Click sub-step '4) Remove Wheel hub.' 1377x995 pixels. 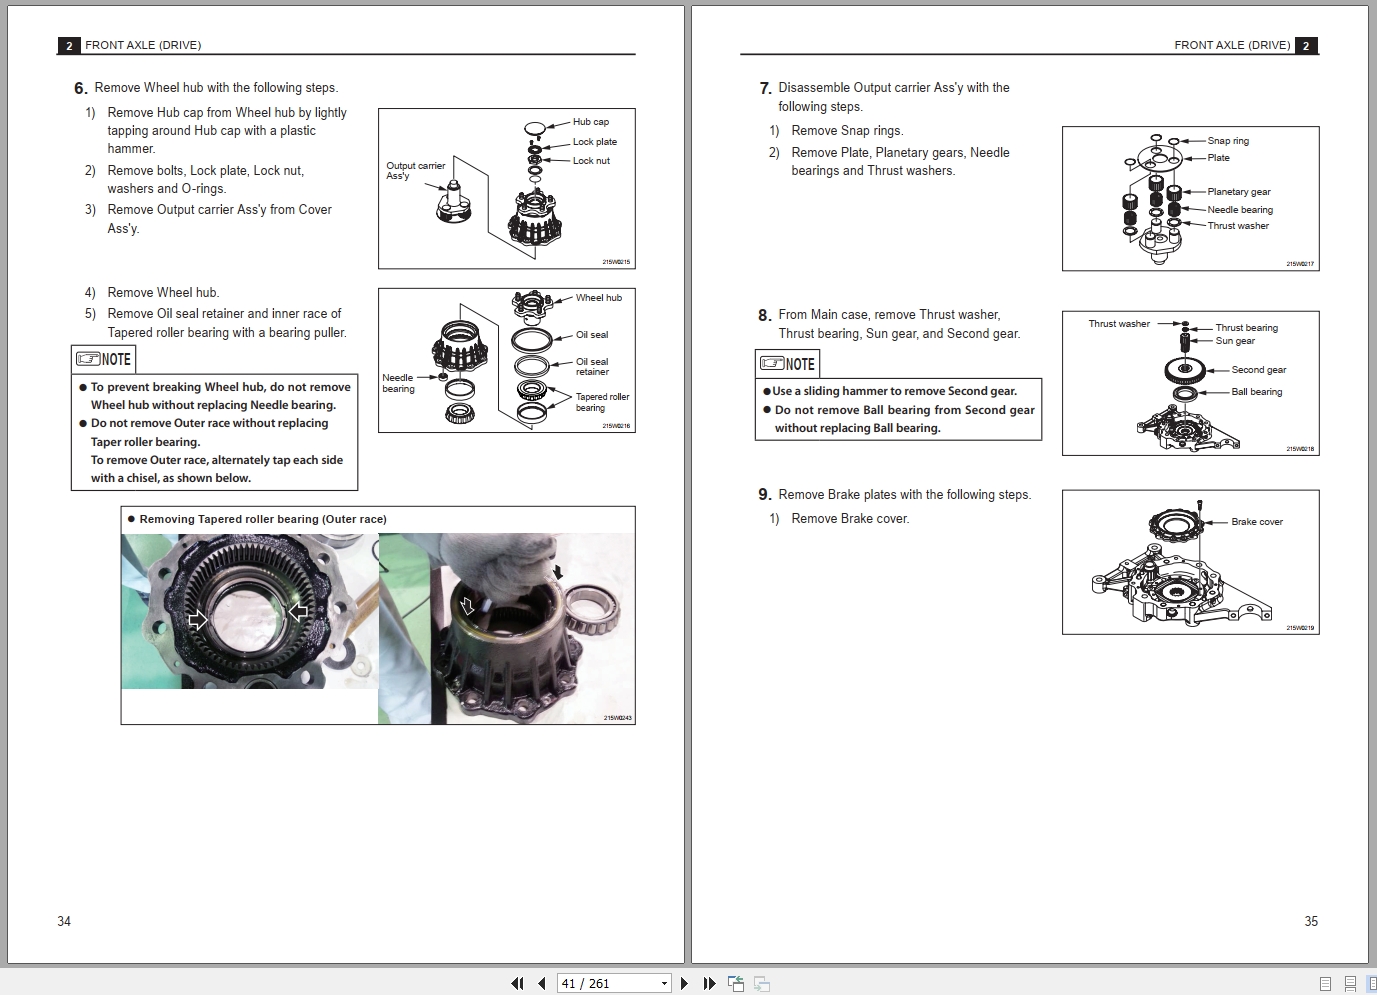pyautogui.click(x=152, y=293)
